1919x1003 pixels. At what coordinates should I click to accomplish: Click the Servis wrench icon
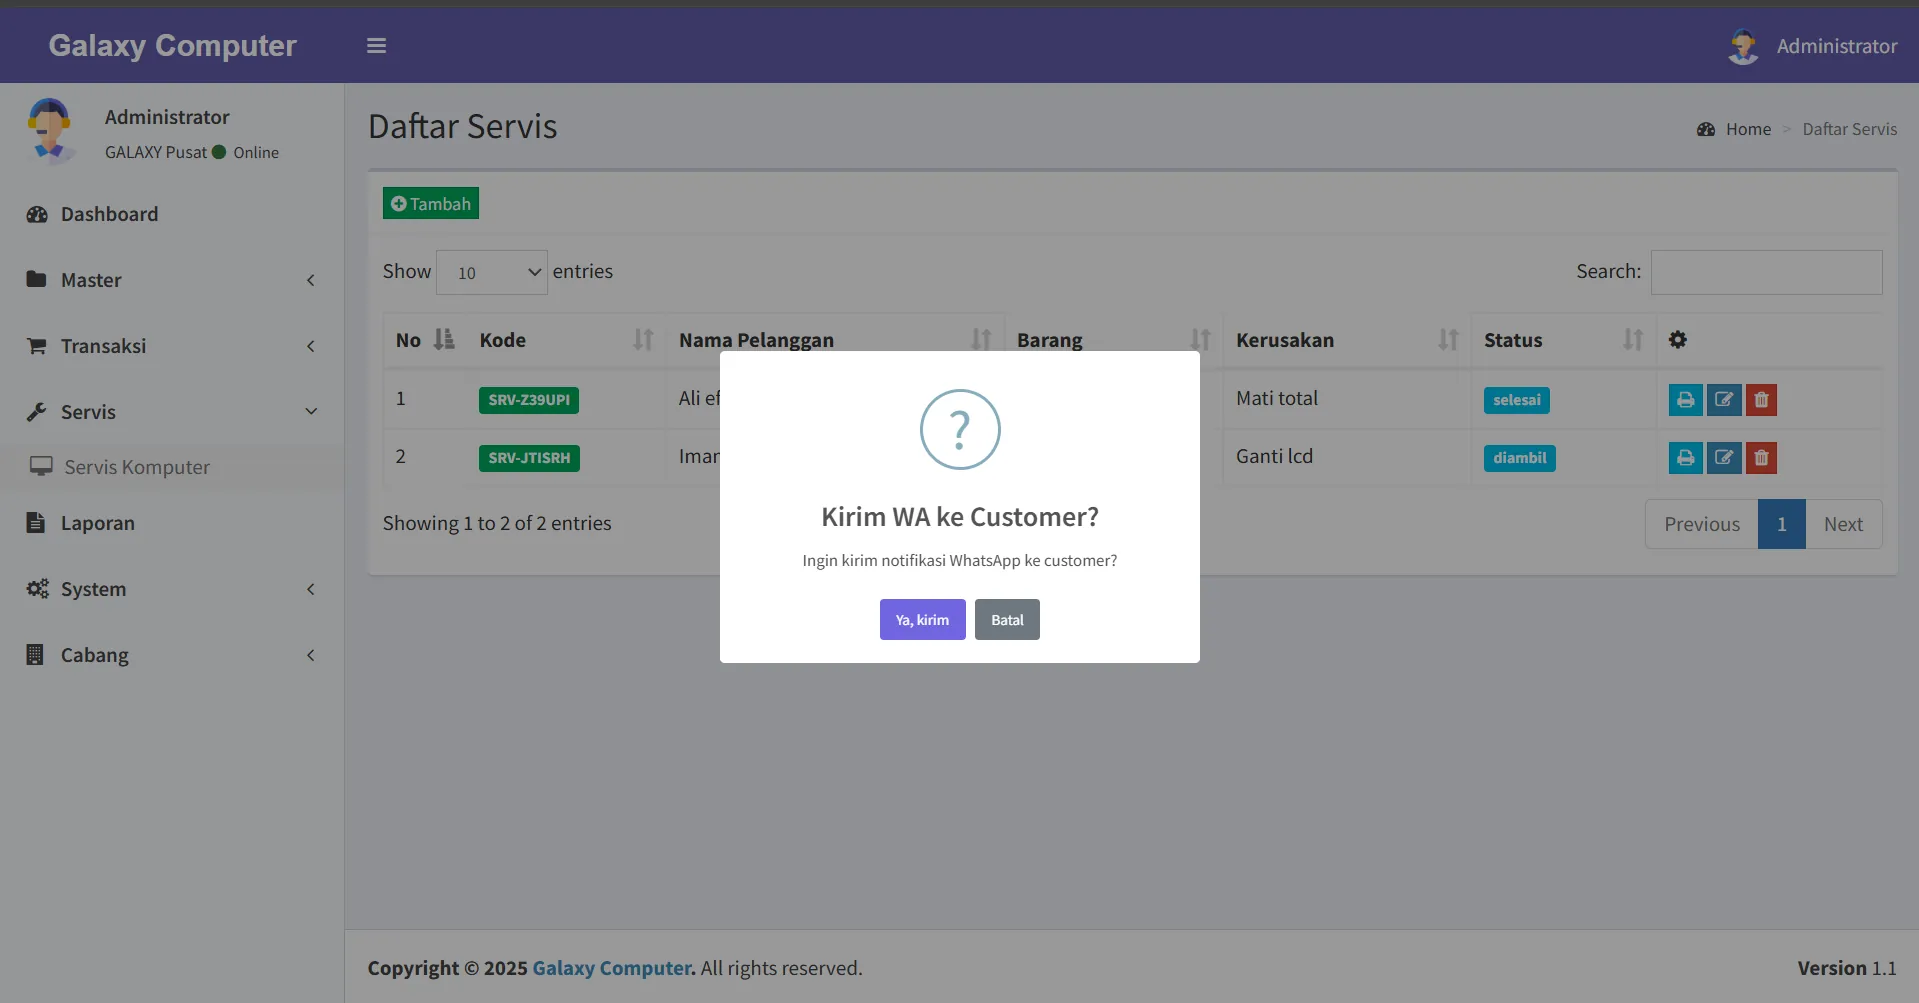pos(36,412)
